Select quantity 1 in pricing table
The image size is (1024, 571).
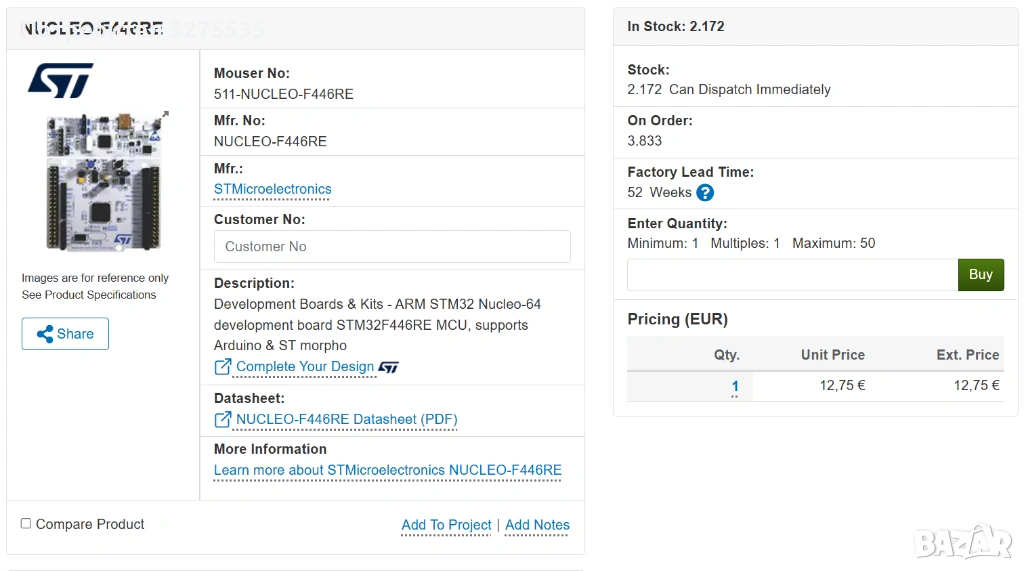tap(735, 386)
